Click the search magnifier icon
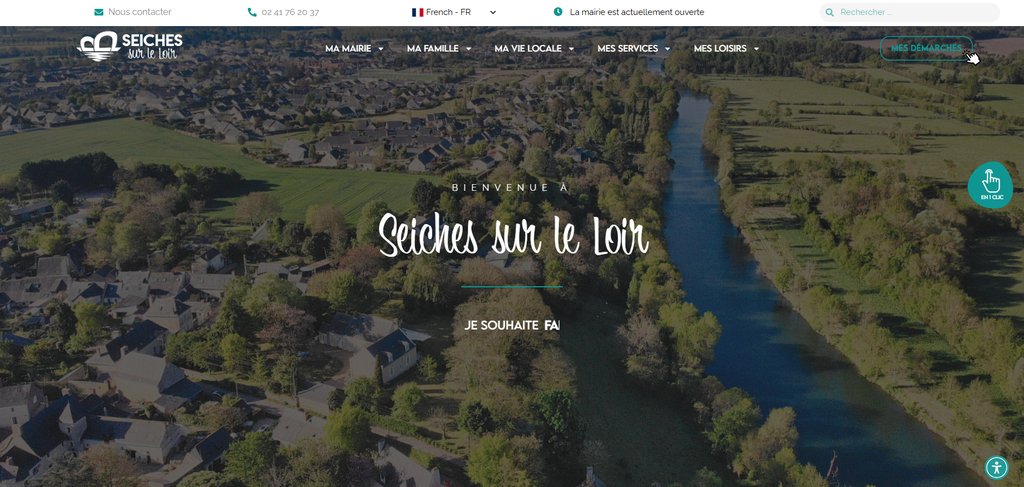The height and width of the screenshot is (487, 1024). coord(829,12)
